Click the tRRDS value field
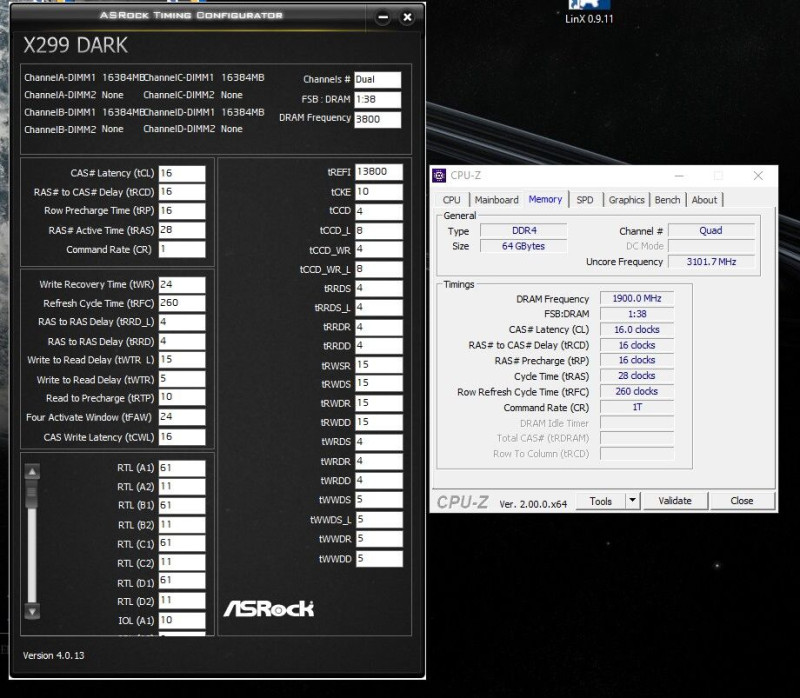This screenshot has height=698, width=800. click(x=379, y=288)
